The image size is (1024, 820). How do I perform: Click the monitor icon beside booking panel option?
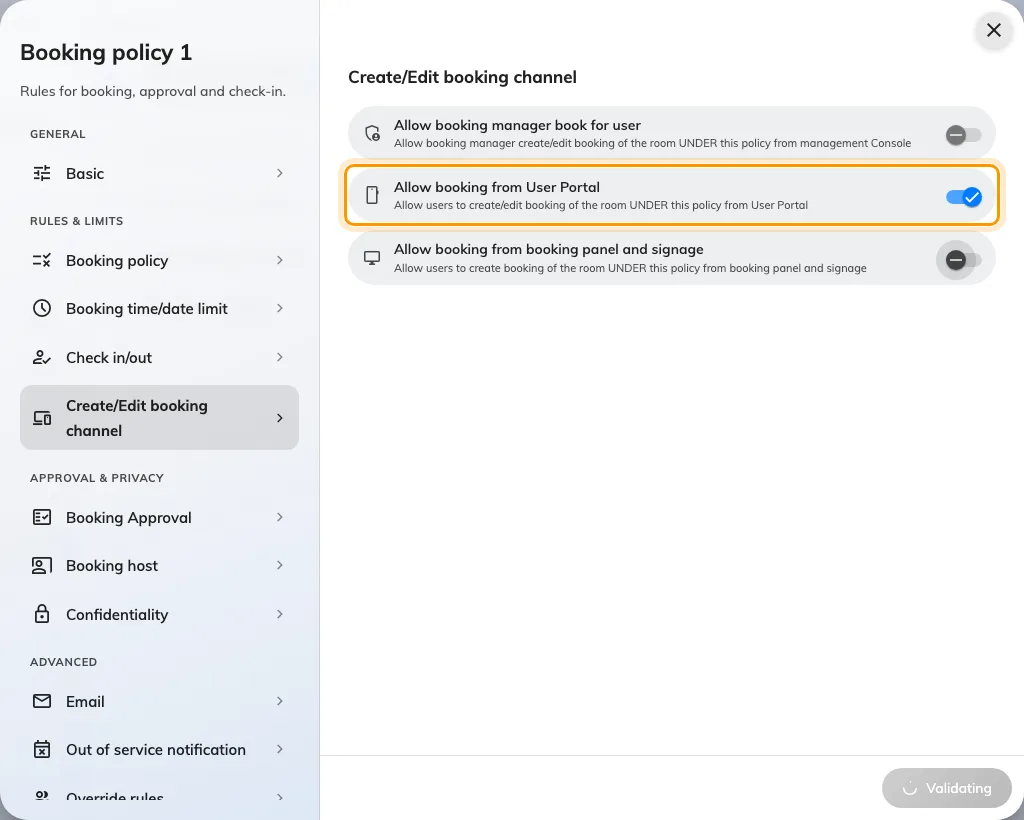(x=372, y=258)
